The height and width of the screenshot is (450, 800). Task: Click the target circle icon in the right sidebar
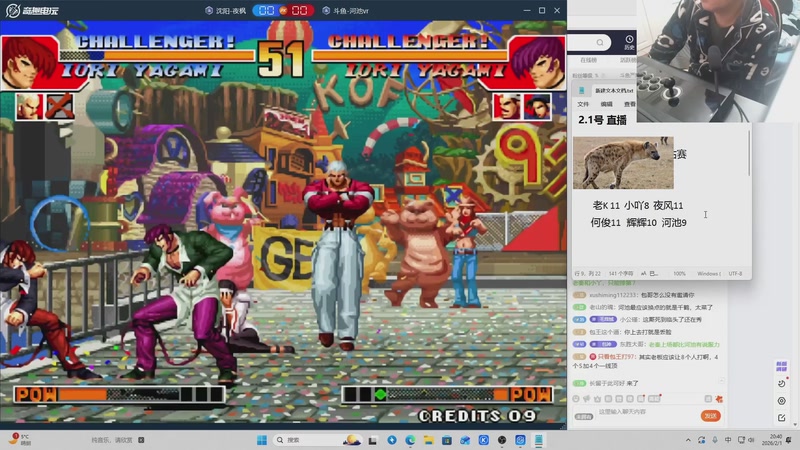point(782,401)
